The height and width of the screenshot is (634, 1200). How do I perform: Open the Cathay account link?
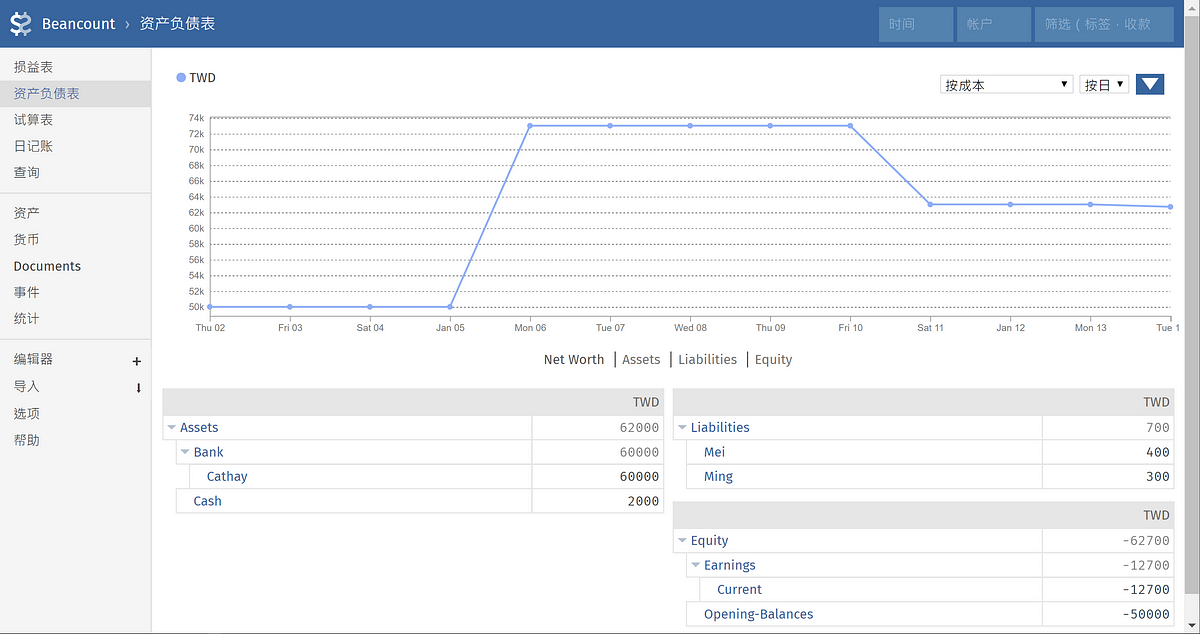227,477
